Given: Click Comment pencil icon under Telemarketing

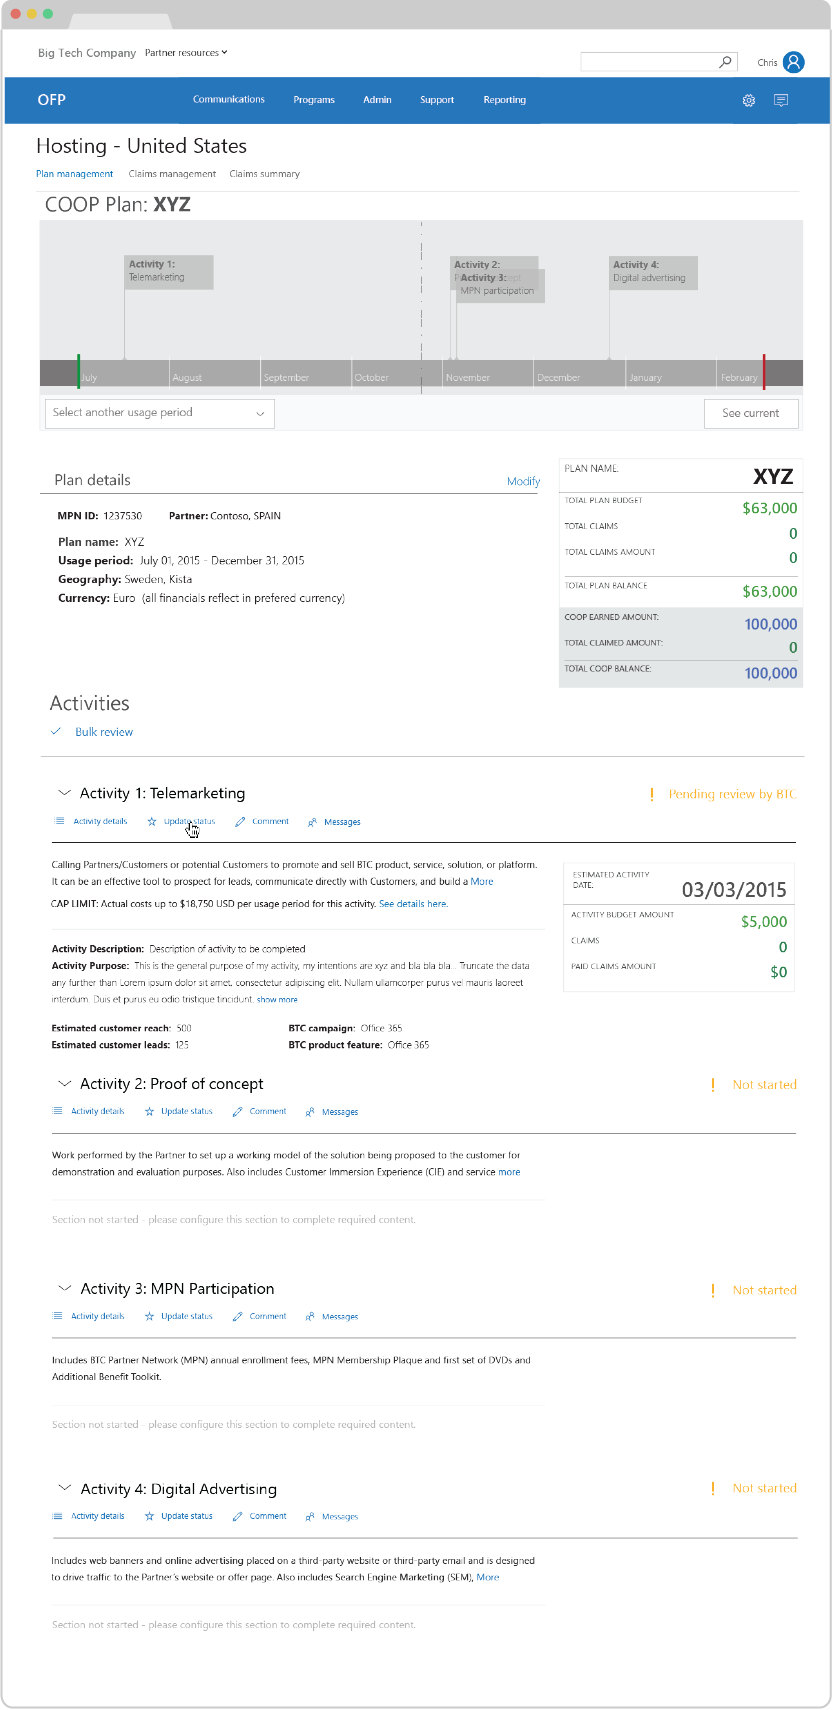Looking at the screenshot, I should pyautogui.click(x=240, y=821).
